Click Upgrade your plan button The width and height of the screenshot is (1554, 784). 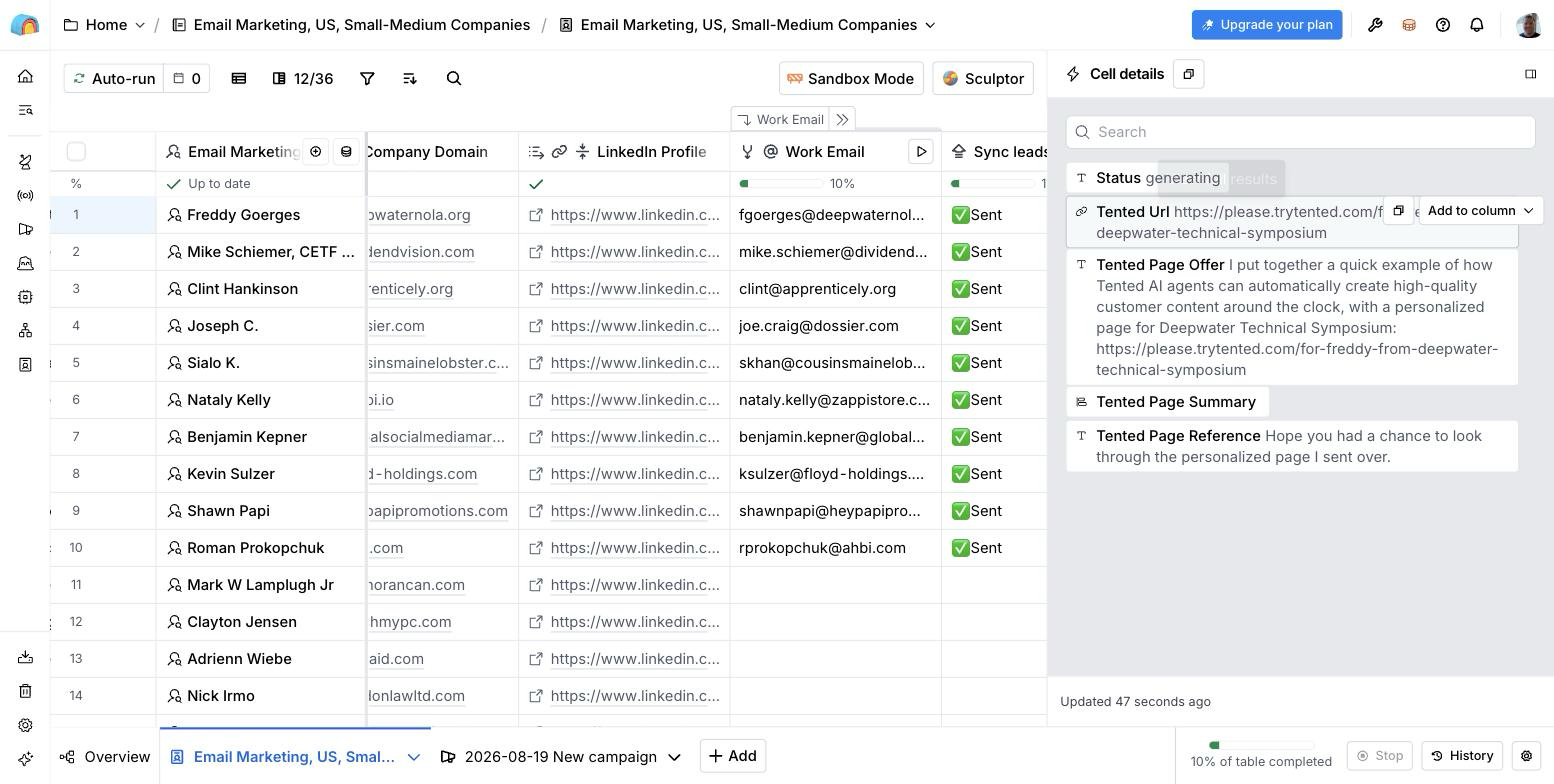1267,25
